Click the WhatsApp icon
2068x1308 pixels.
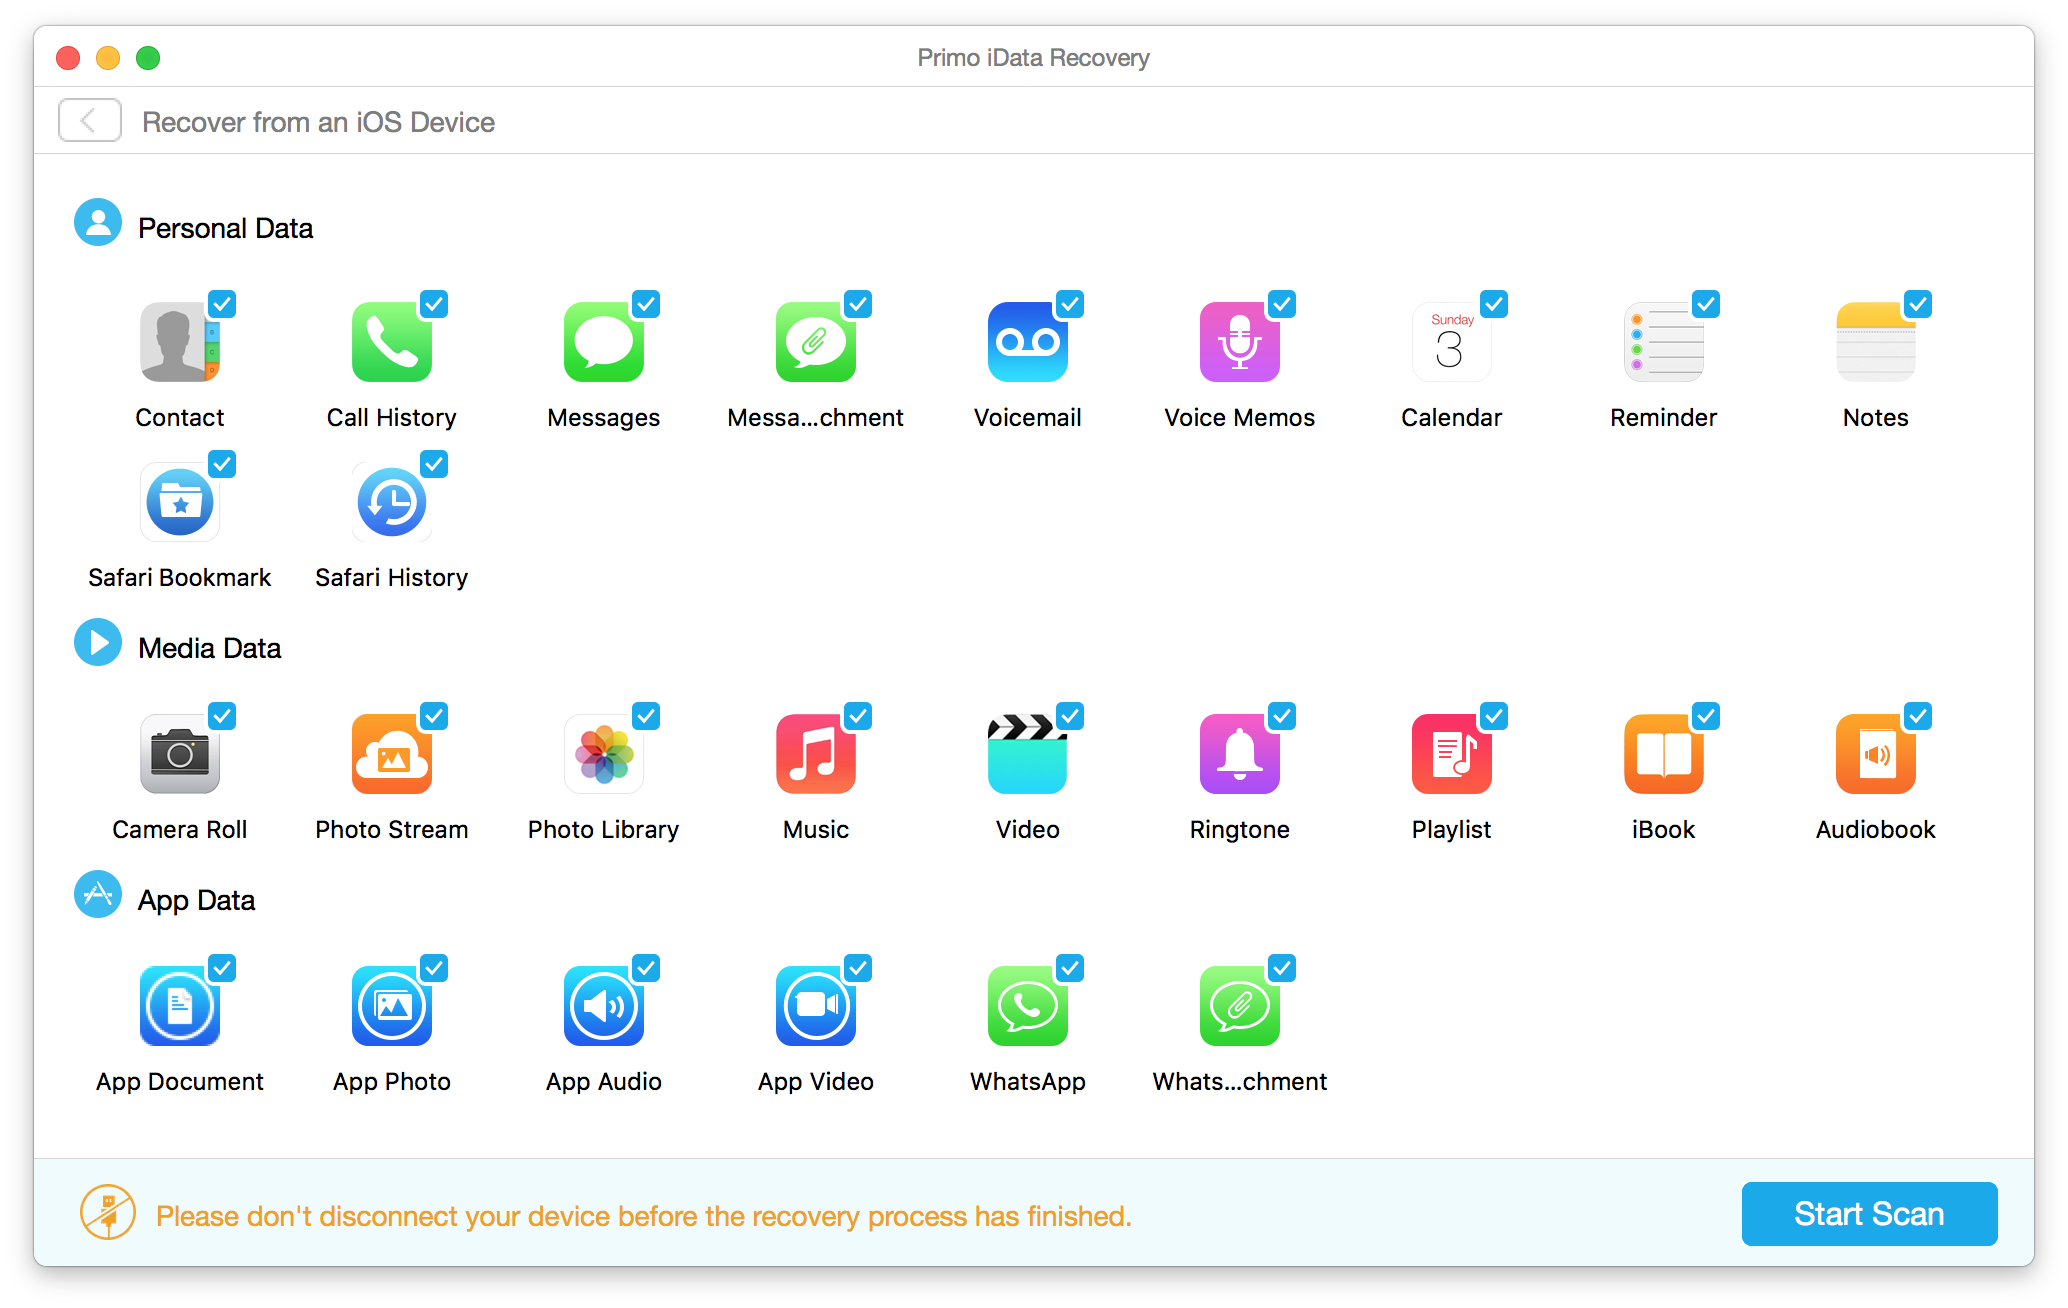point(1028,1006)
